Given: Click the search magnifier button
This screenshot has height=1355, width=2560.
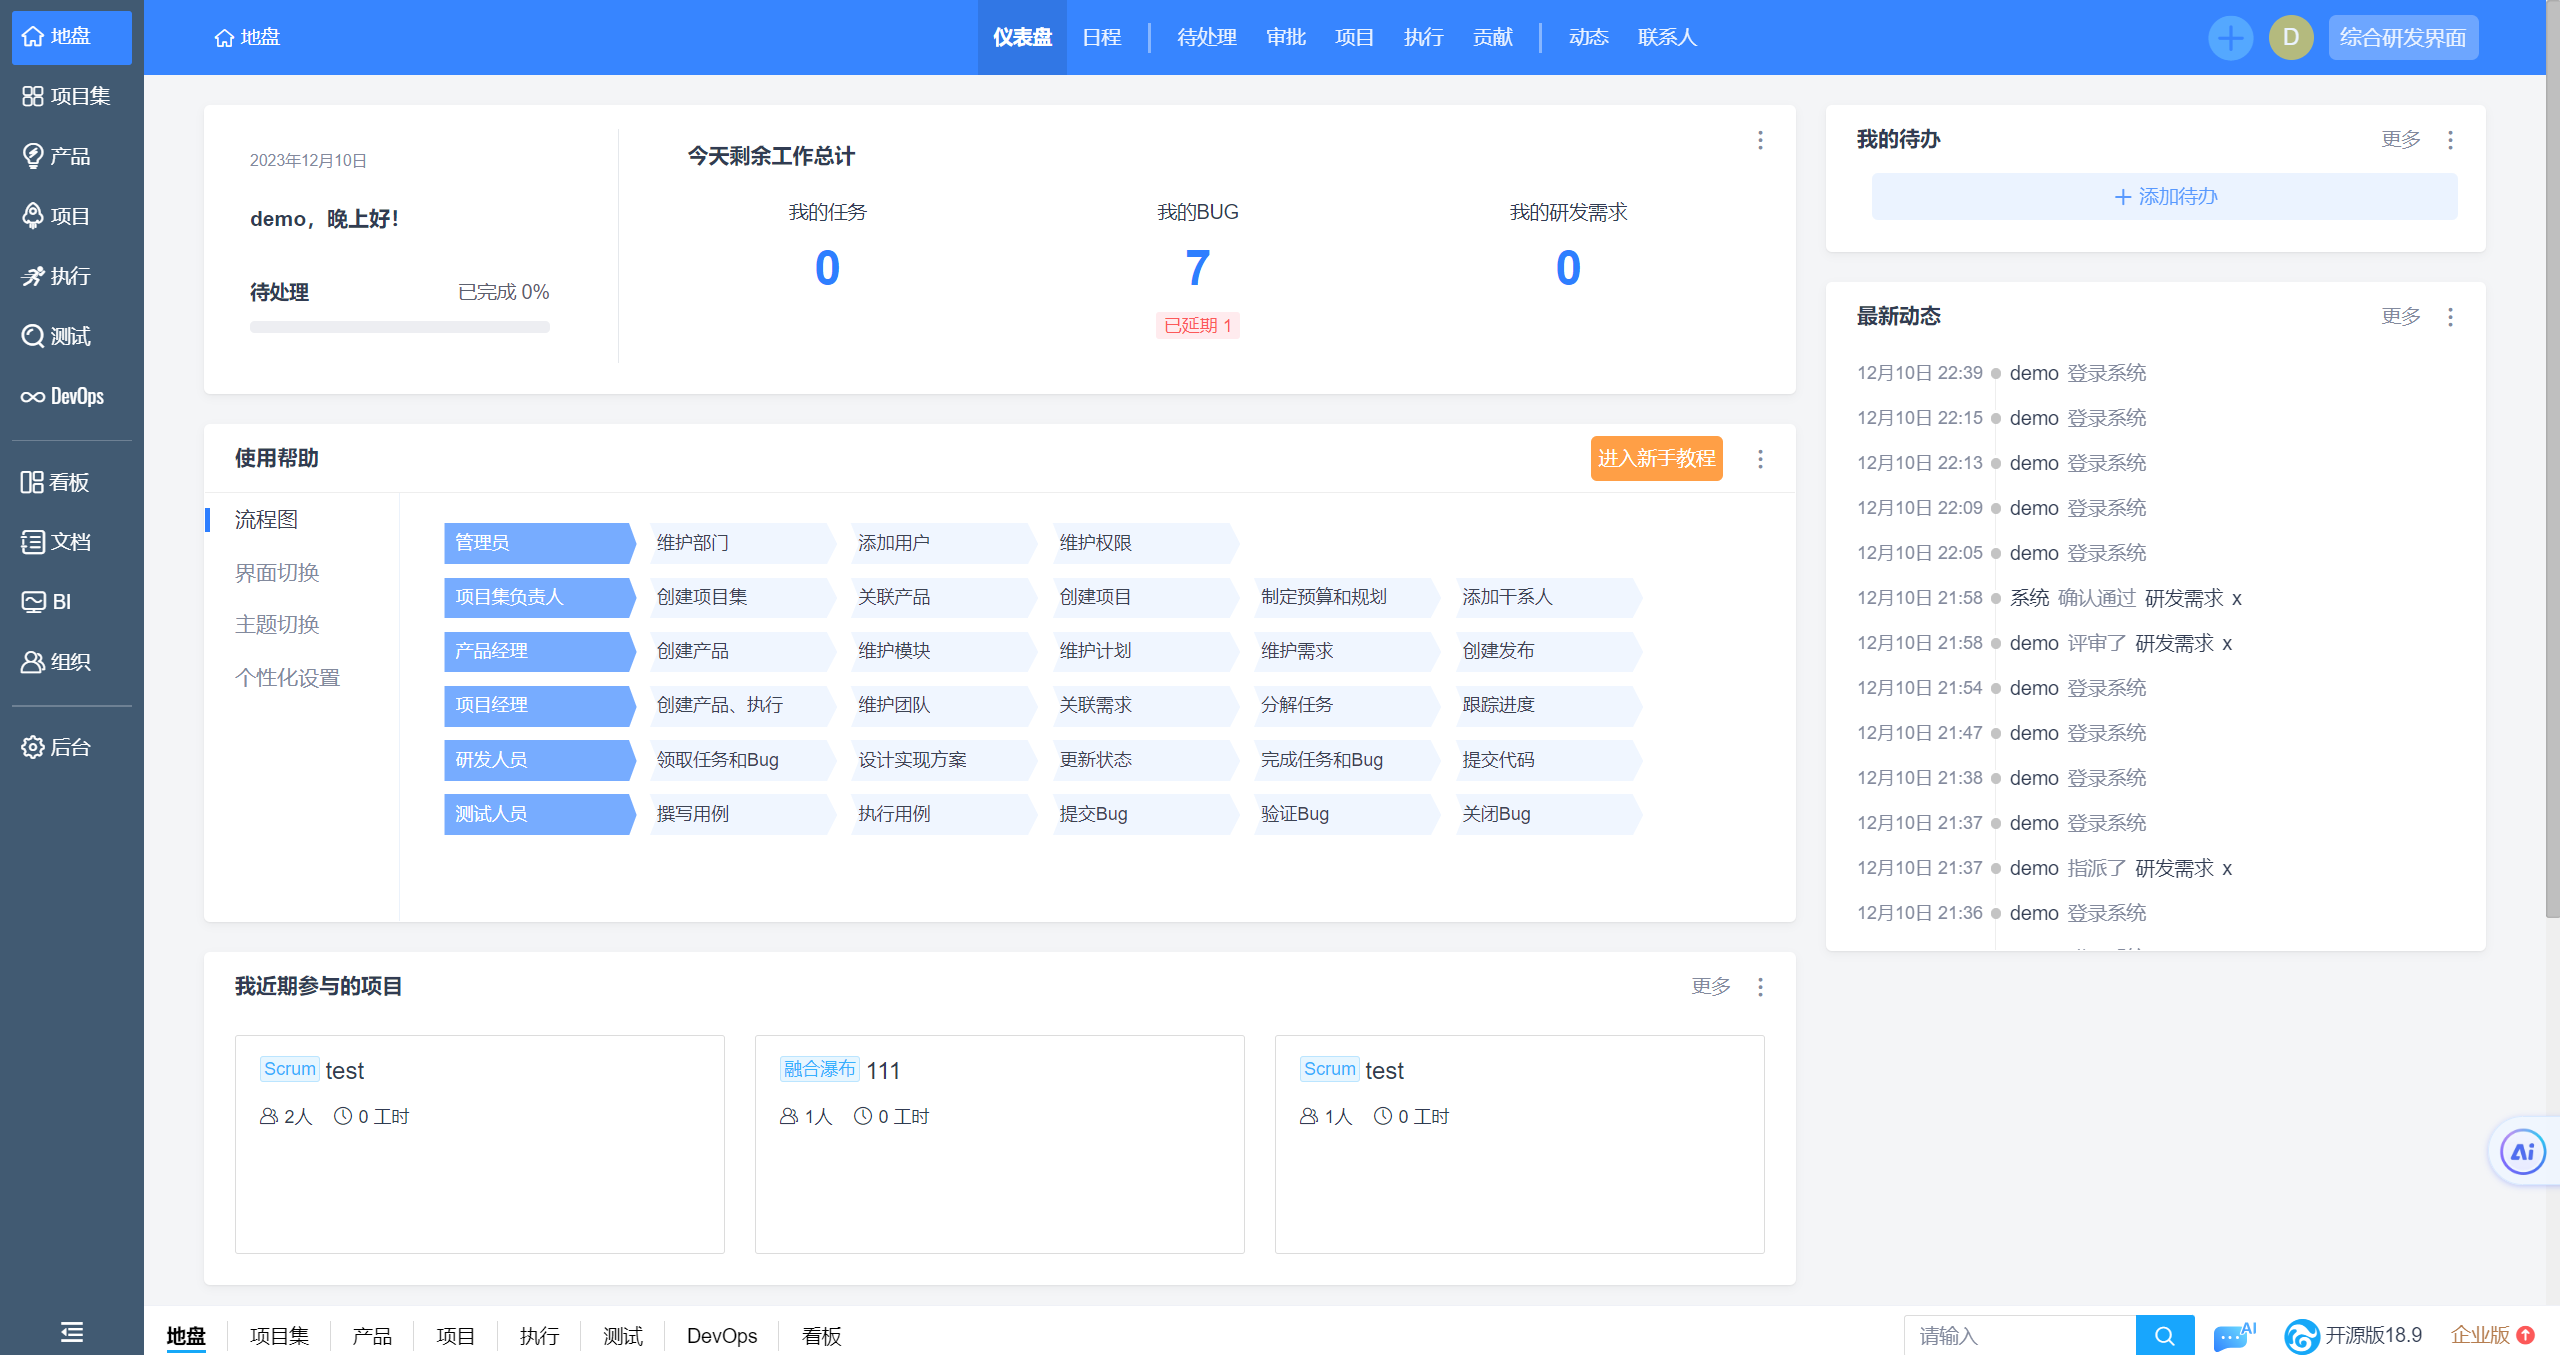Looking at the screenshot, I should pos(2164,1335).
